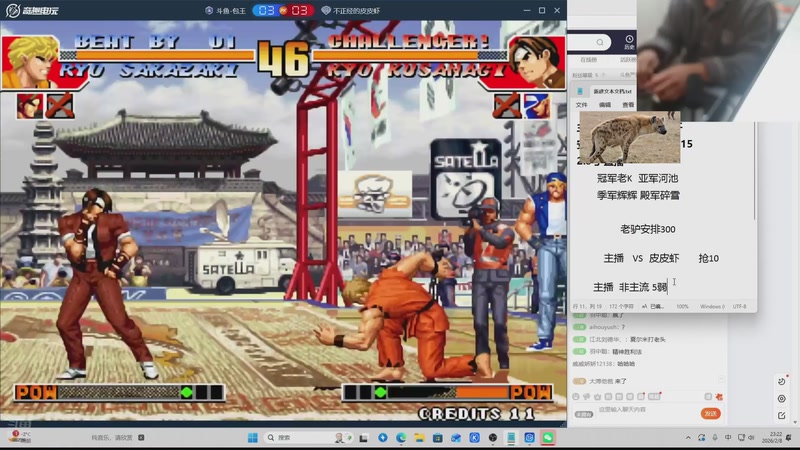Open WeChat from the taskbar
The width and height of the screenshot is (800, 450).
click(x=547, y=438)
